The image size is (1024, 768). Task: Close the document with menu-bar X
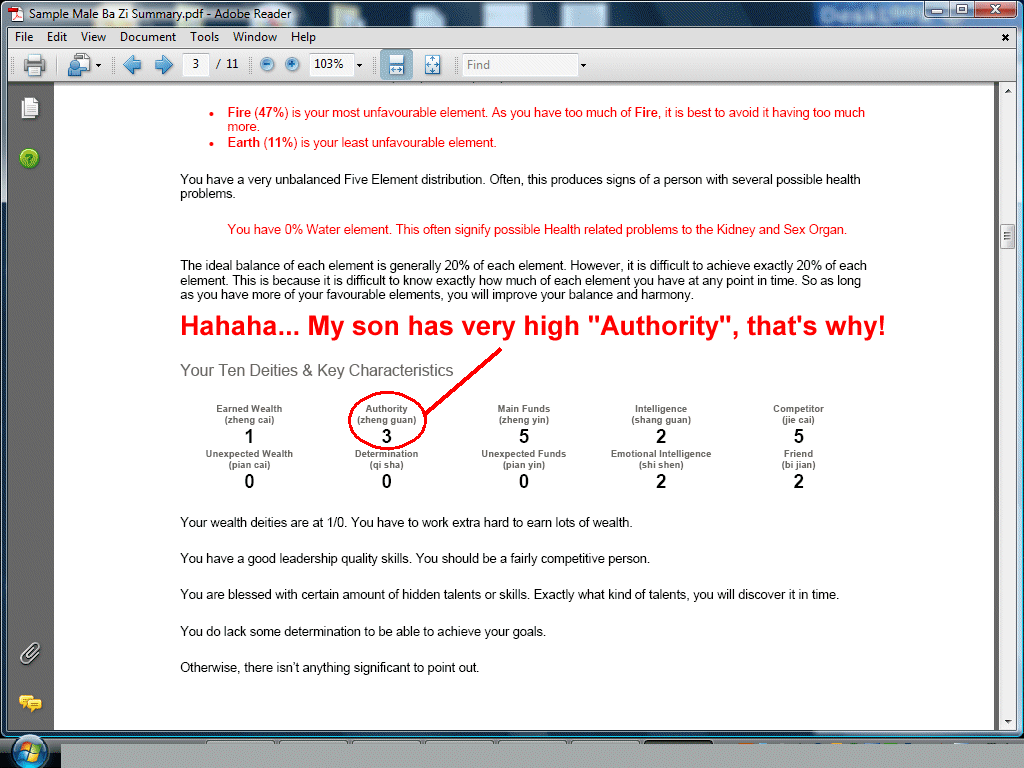tap(1005, 37)
